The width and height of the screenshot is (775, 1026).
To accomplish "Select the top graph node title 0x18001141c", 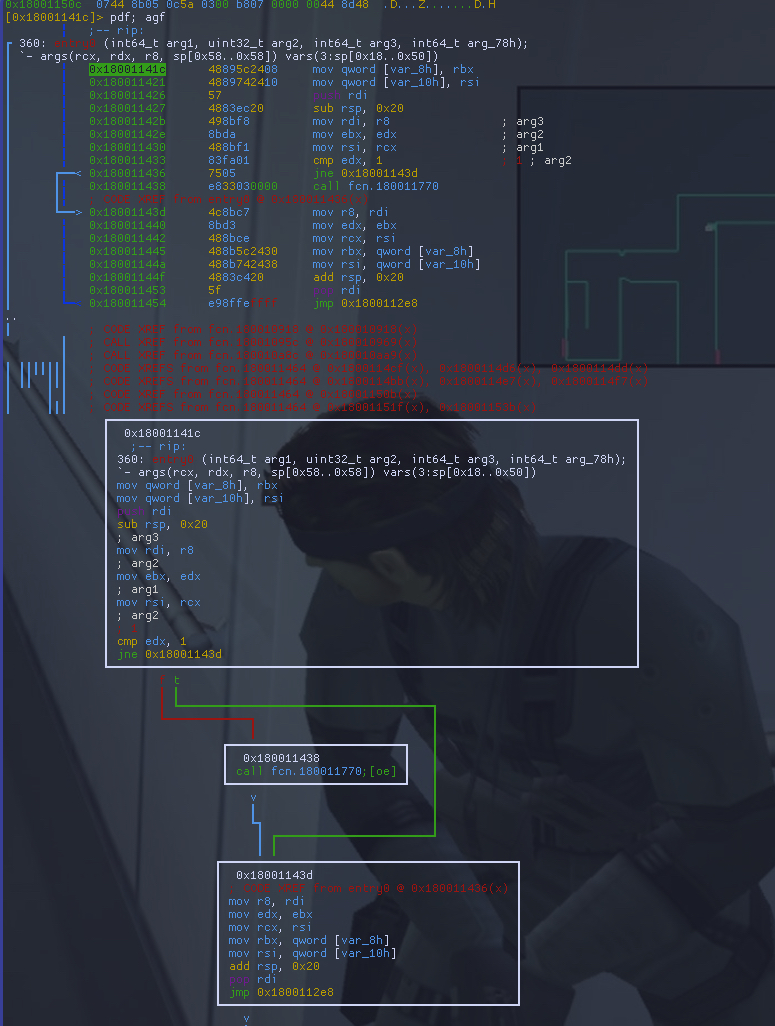I will pyautogui.click(x=162, y=433).
